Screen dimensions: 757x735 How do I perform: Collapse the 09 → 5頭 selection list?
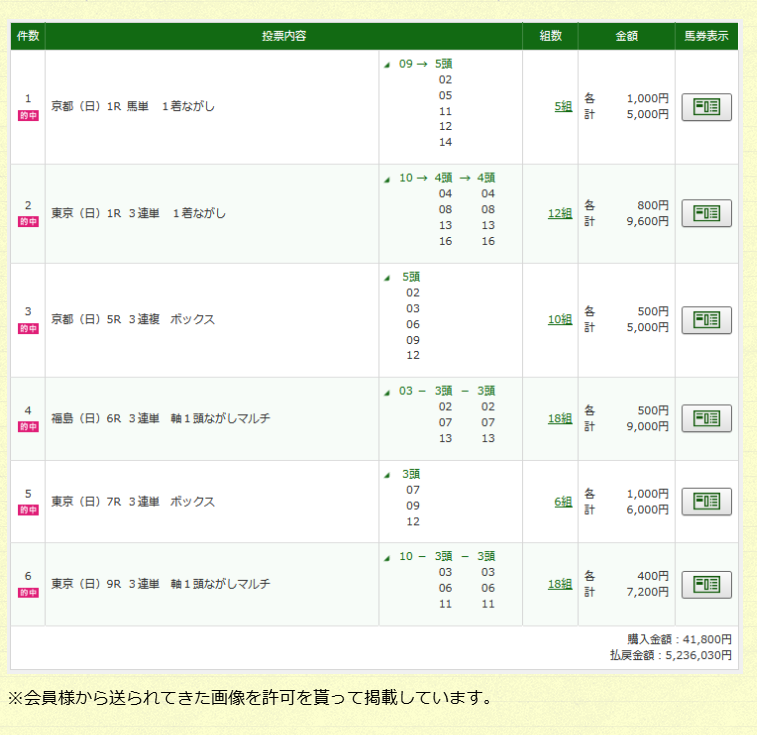pos(388,64)
